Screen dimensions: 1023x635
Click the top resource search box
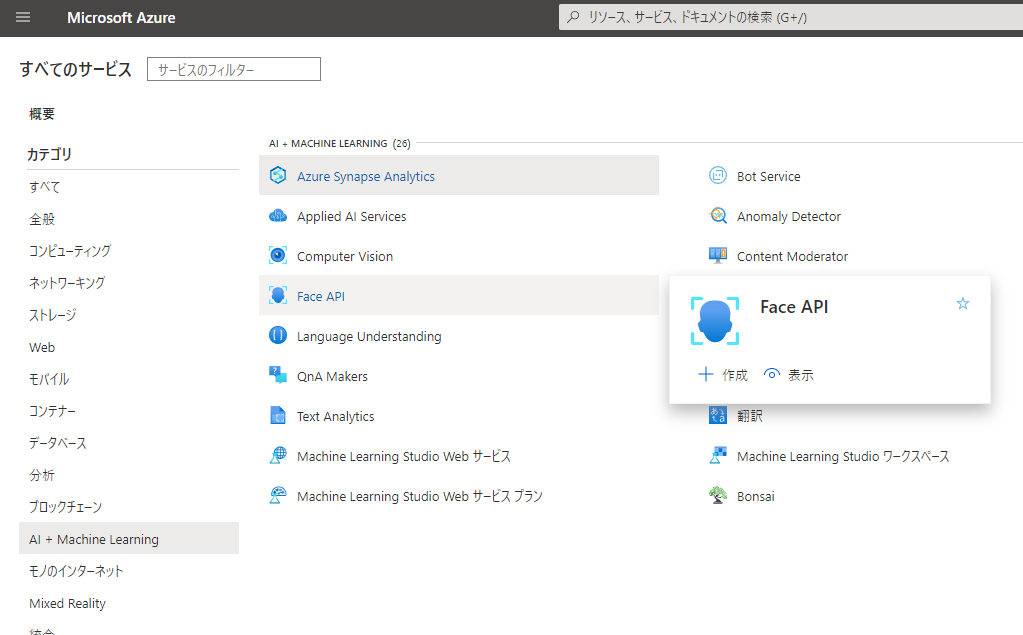tap(791, 17)
